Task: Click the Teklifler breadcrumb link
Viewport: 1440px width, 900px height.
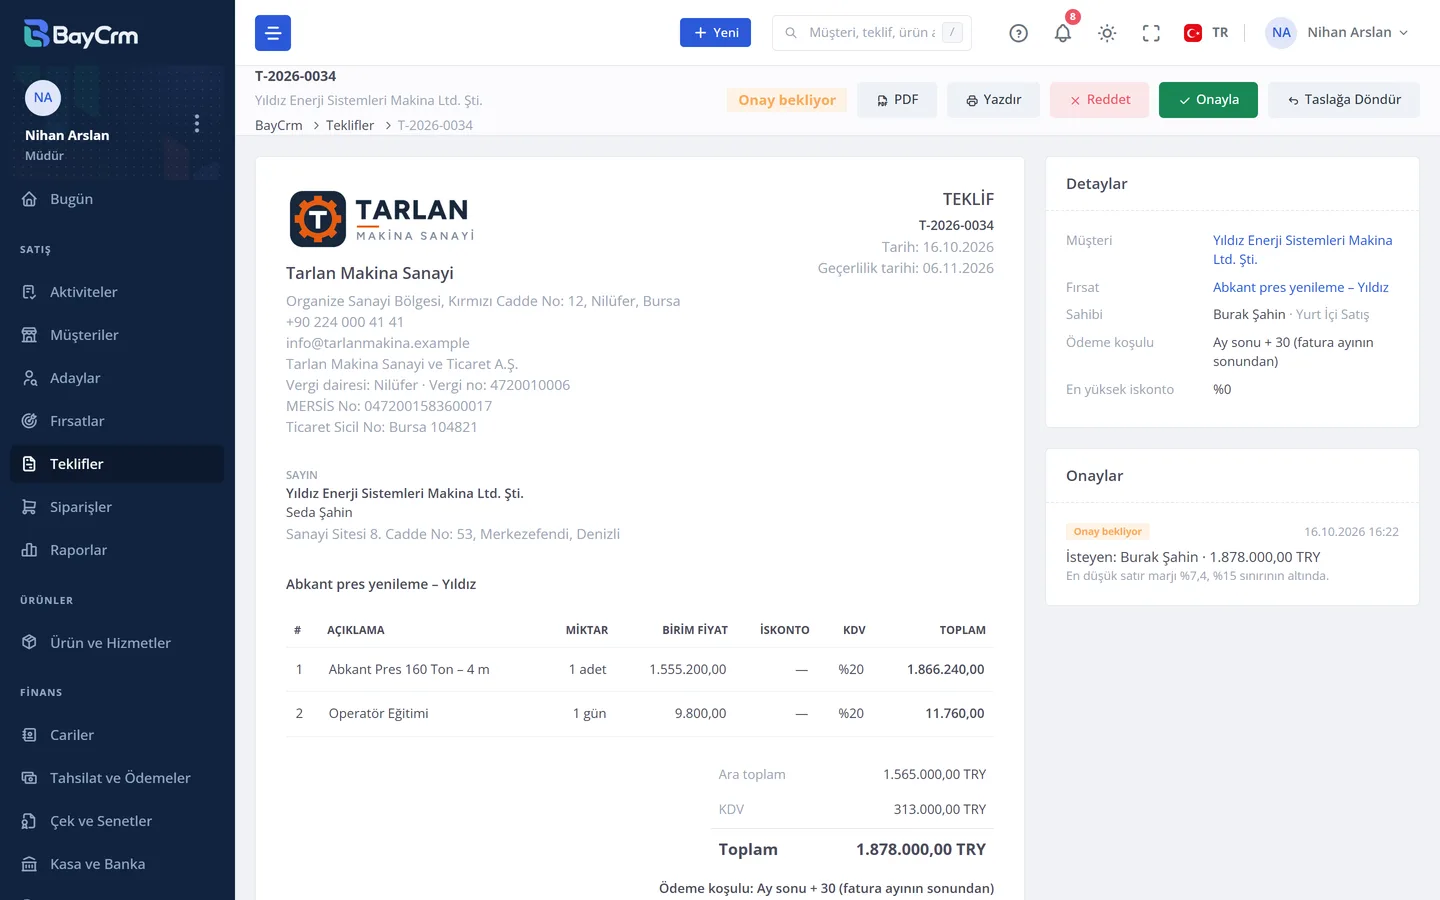Action: [350, 125]
